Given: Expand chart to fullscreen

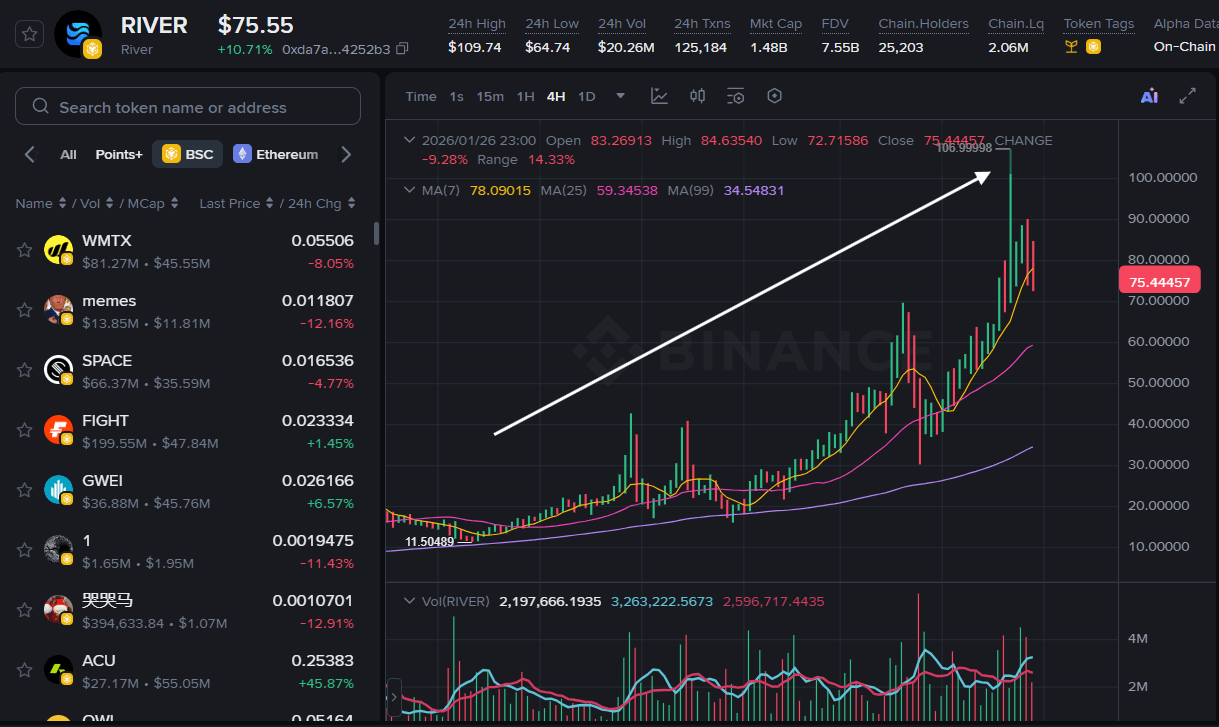Looking at the screenshot, I should pyautogui.click(x=1188, y=96).
